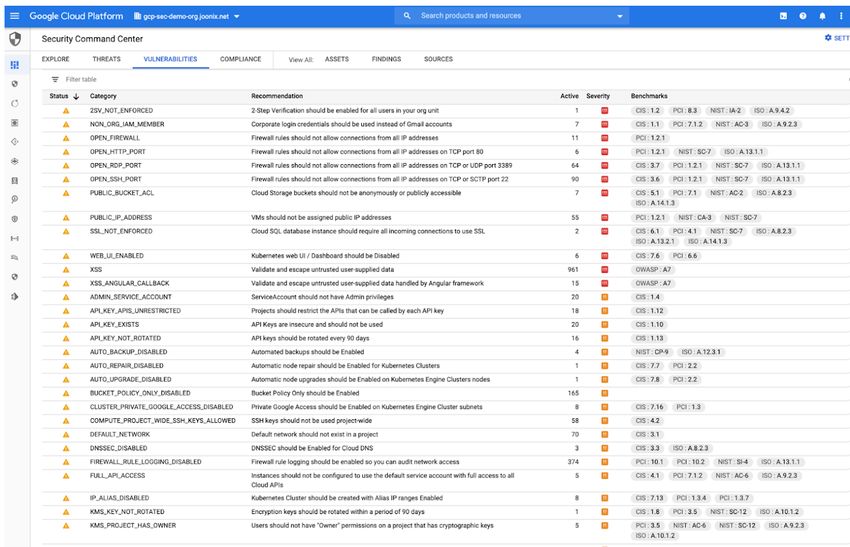The height and width of the screenshot is (547, 850).
Task: Click the Filter table input field
Action: click(81, 79)
